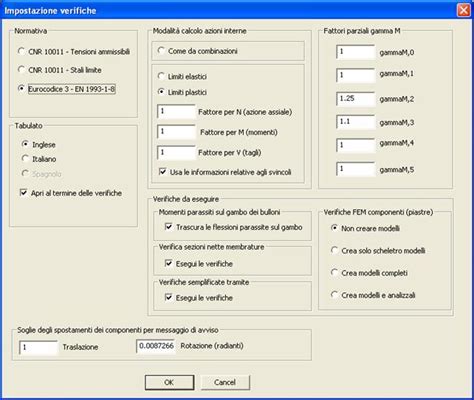
Task: Click the gammaM,3 field with 1.1
Action: tap(355, 122)
